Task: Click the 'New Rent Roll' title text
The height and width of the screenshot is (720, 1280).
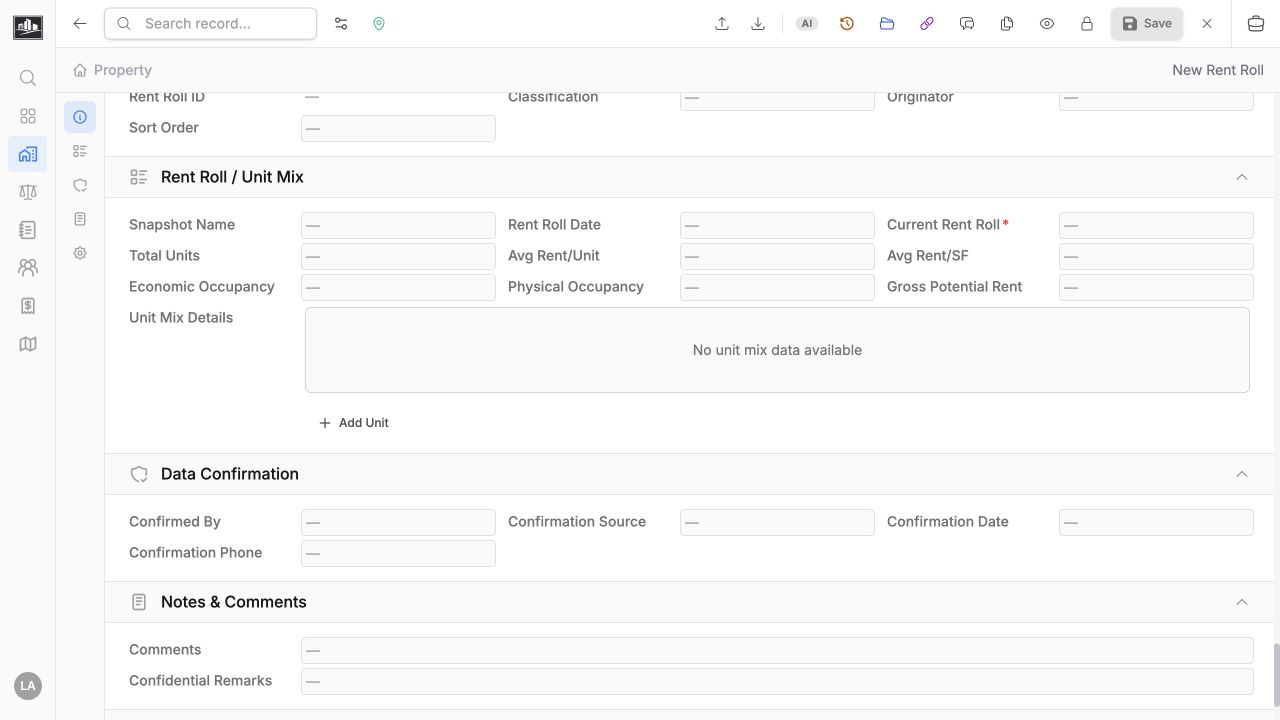Action: pyautogui.click(x=1218, y=70)
